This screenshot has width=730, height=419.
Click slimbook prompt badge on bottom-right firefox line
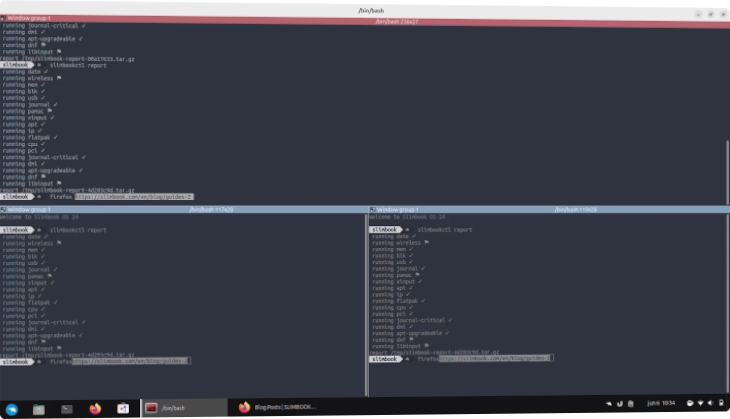(x=386, y=359)
